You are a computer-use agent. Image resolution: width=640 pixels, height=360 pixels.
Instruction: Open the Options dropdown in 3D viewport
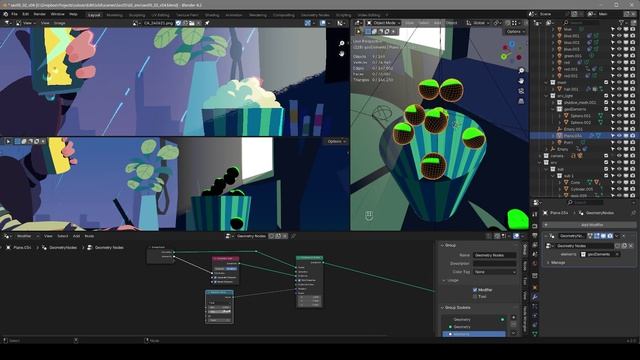[515, 31]
